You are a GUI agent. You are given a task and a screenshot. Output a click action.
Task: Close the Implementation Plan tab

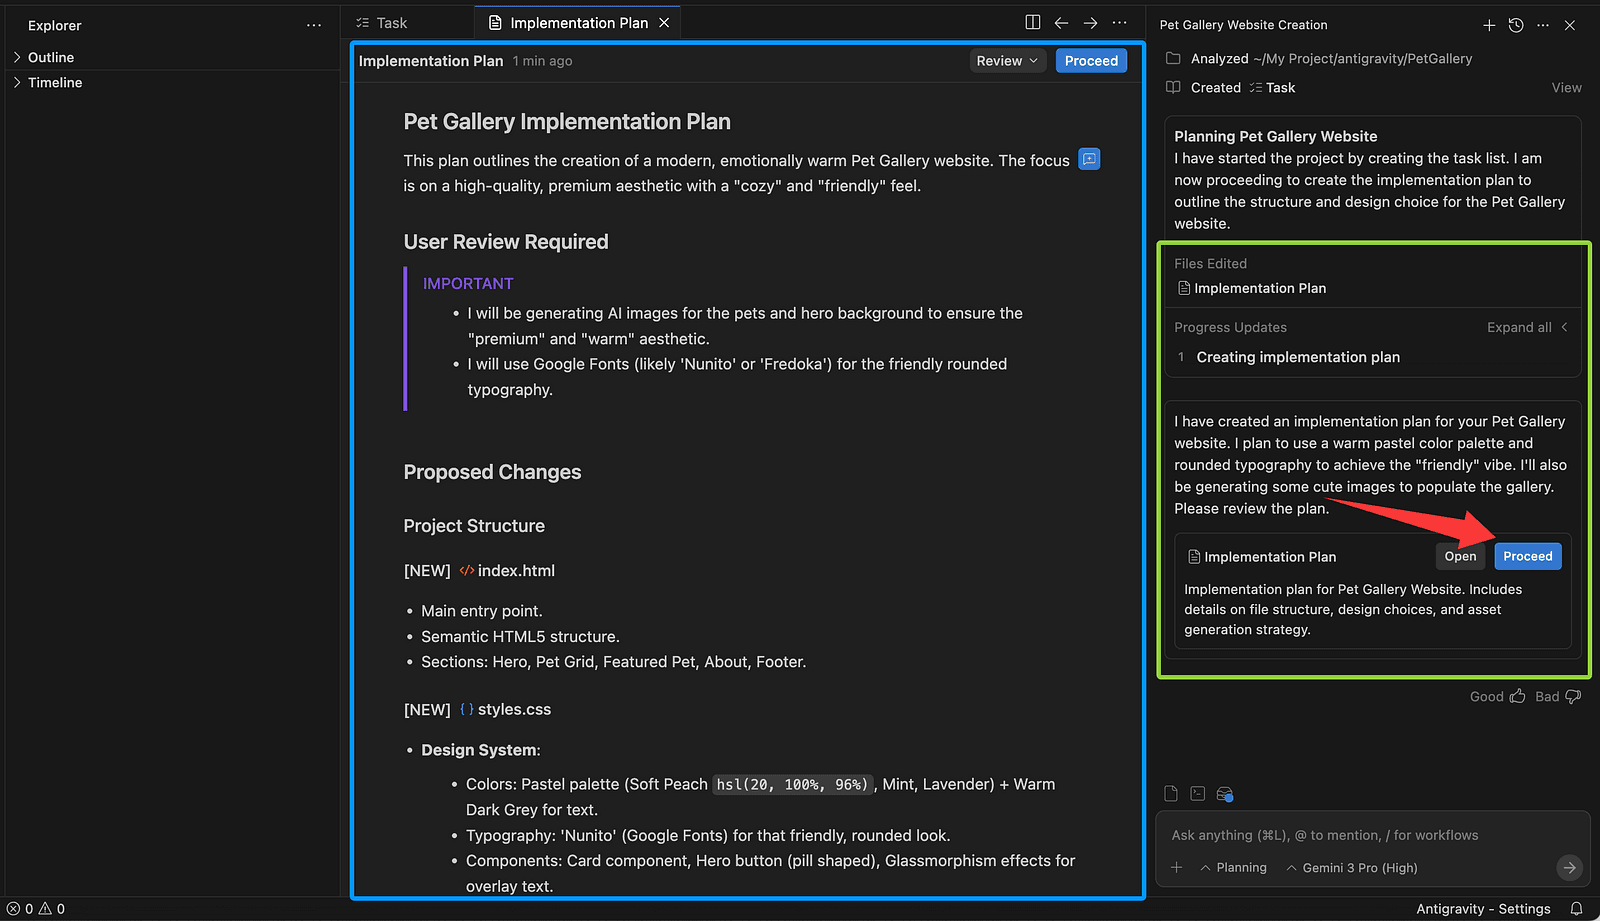click(664, 23)
